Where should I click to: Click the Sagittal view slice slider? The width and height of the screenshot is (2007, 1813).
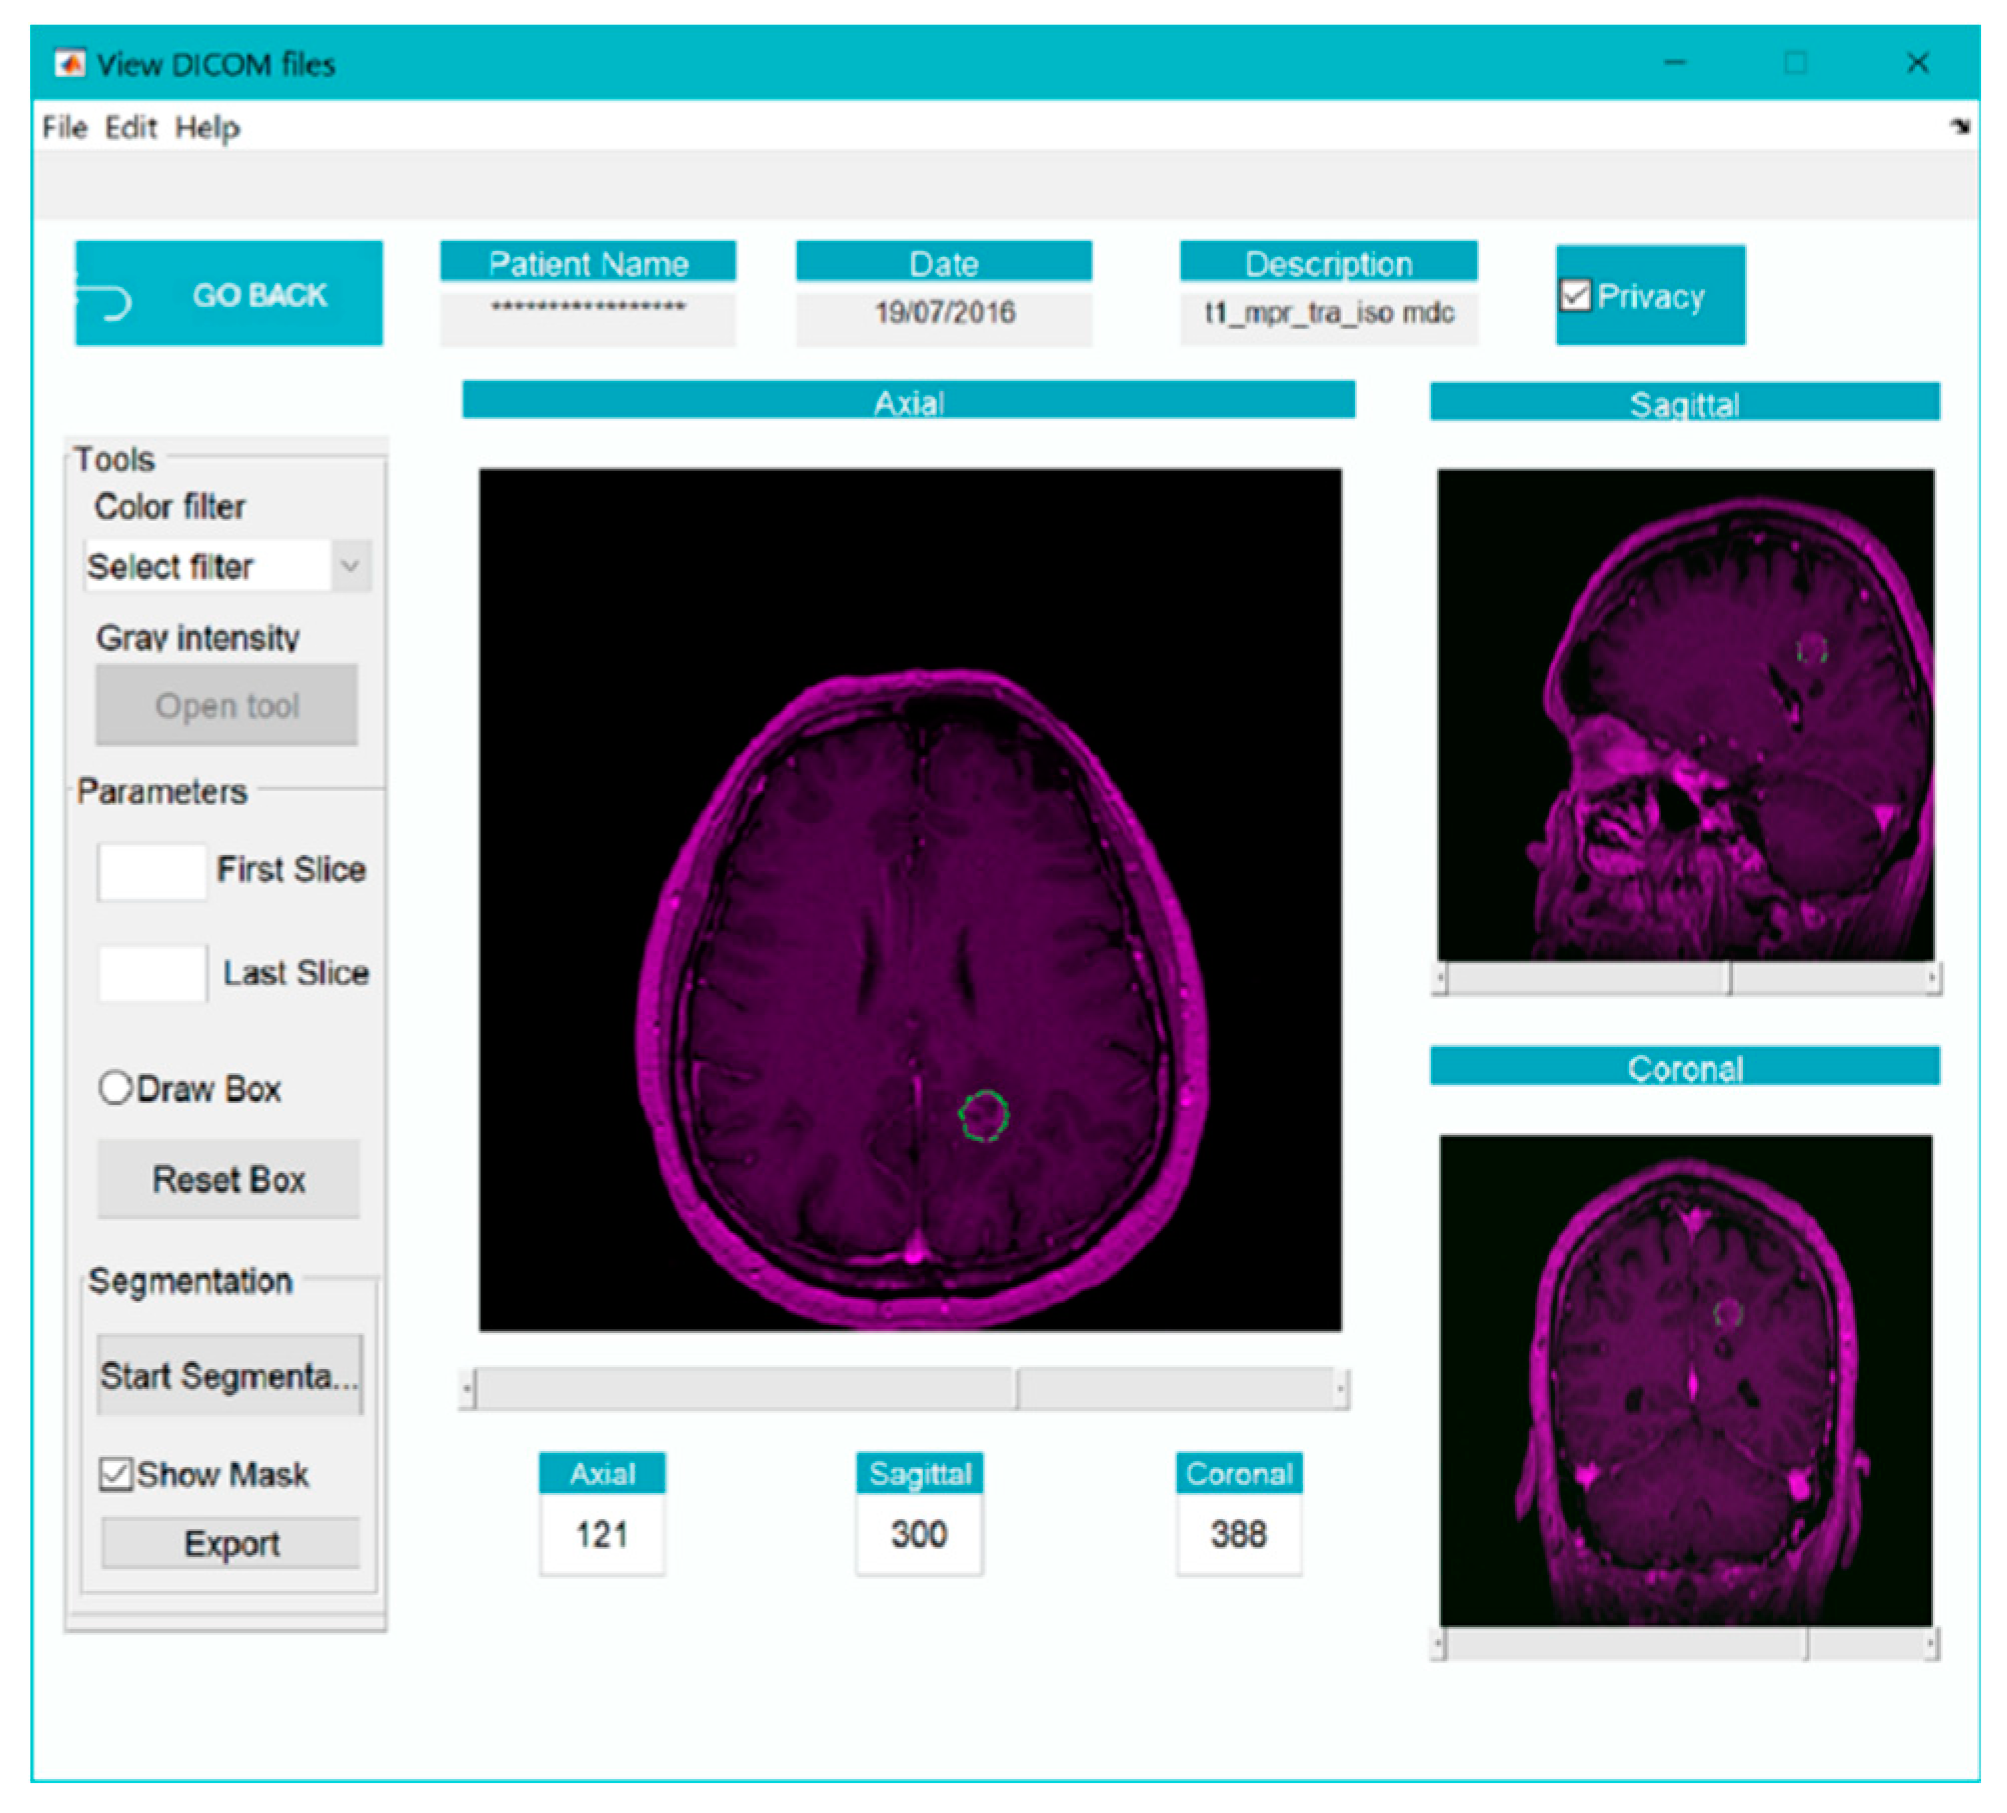1686,977
